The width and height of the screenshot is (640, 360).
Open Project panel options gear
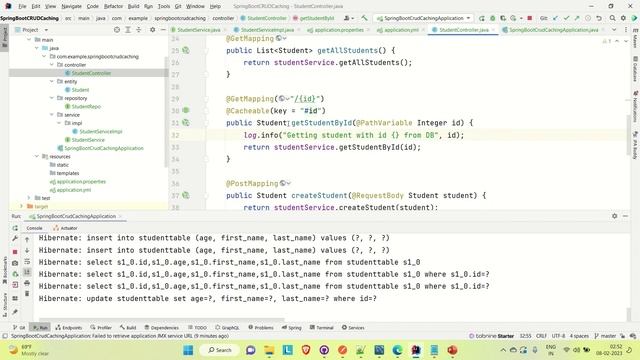pyautogui.click(x=152, y=30)
